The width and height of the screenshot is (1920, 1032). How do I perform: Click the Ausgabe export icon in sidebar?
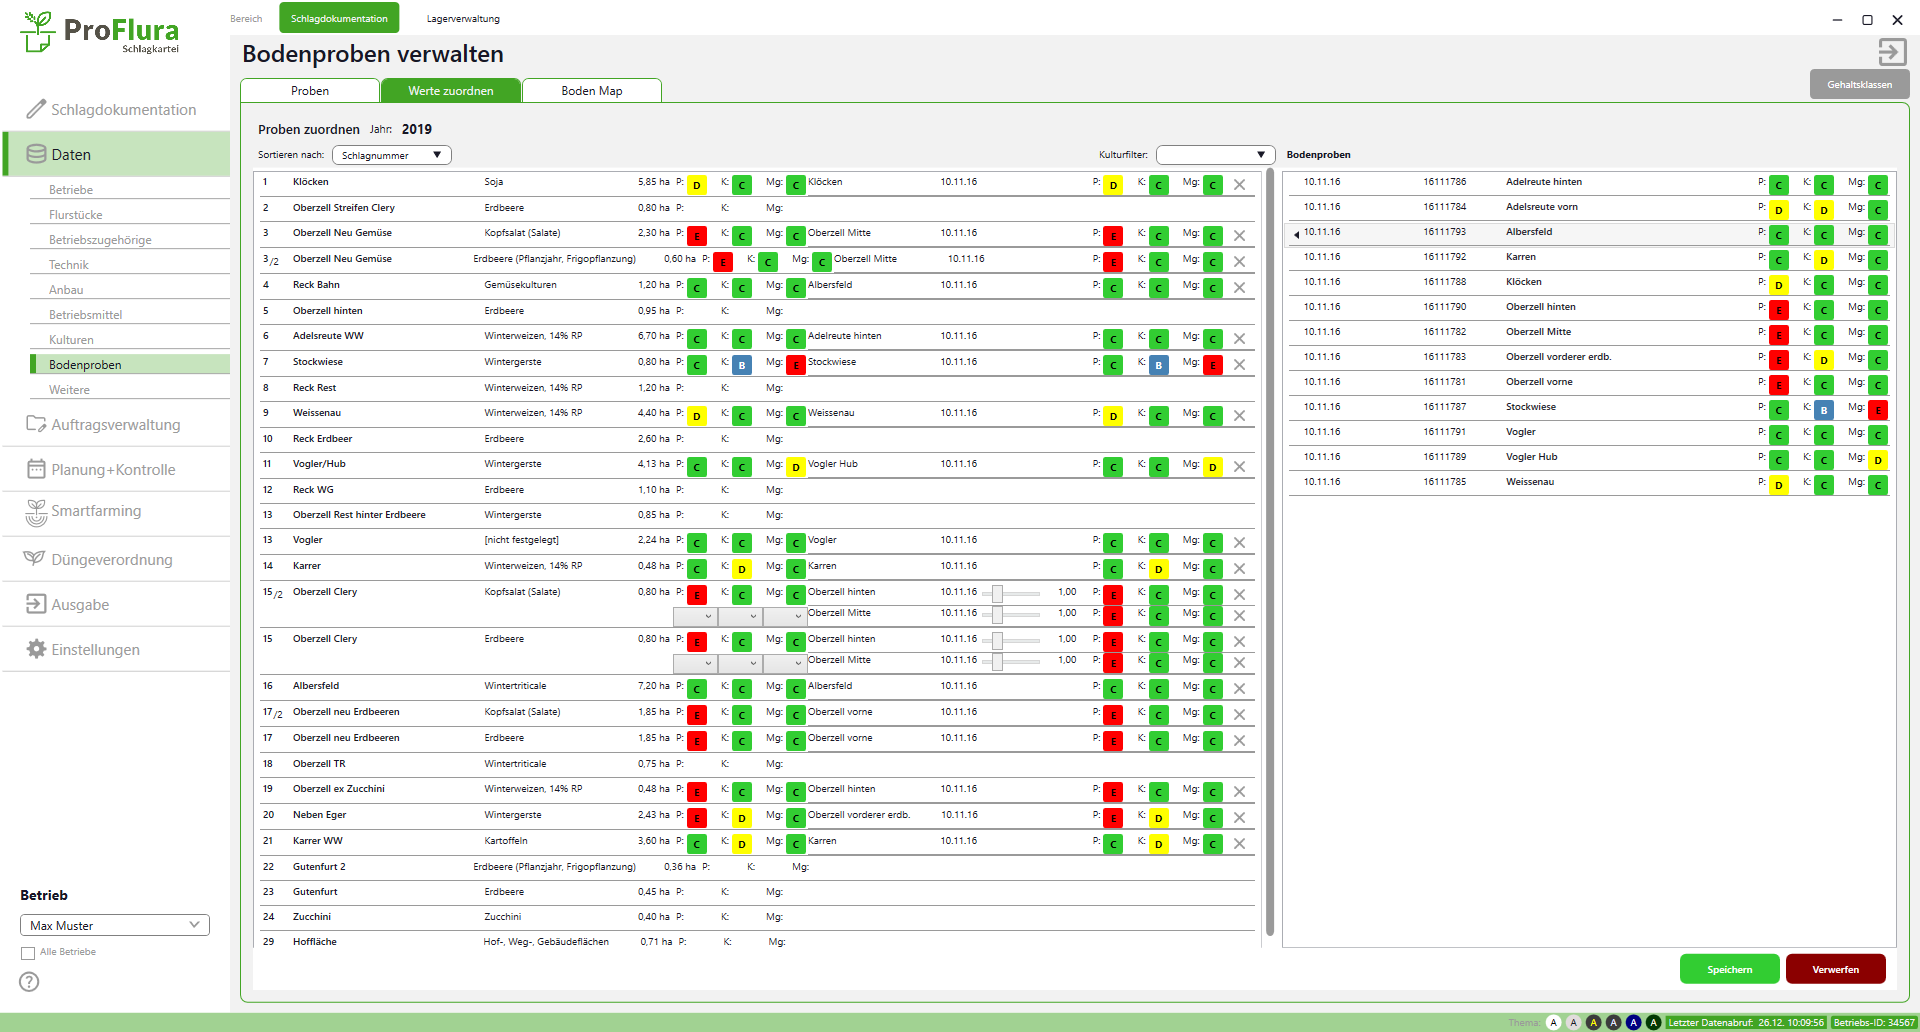(36, 604)
